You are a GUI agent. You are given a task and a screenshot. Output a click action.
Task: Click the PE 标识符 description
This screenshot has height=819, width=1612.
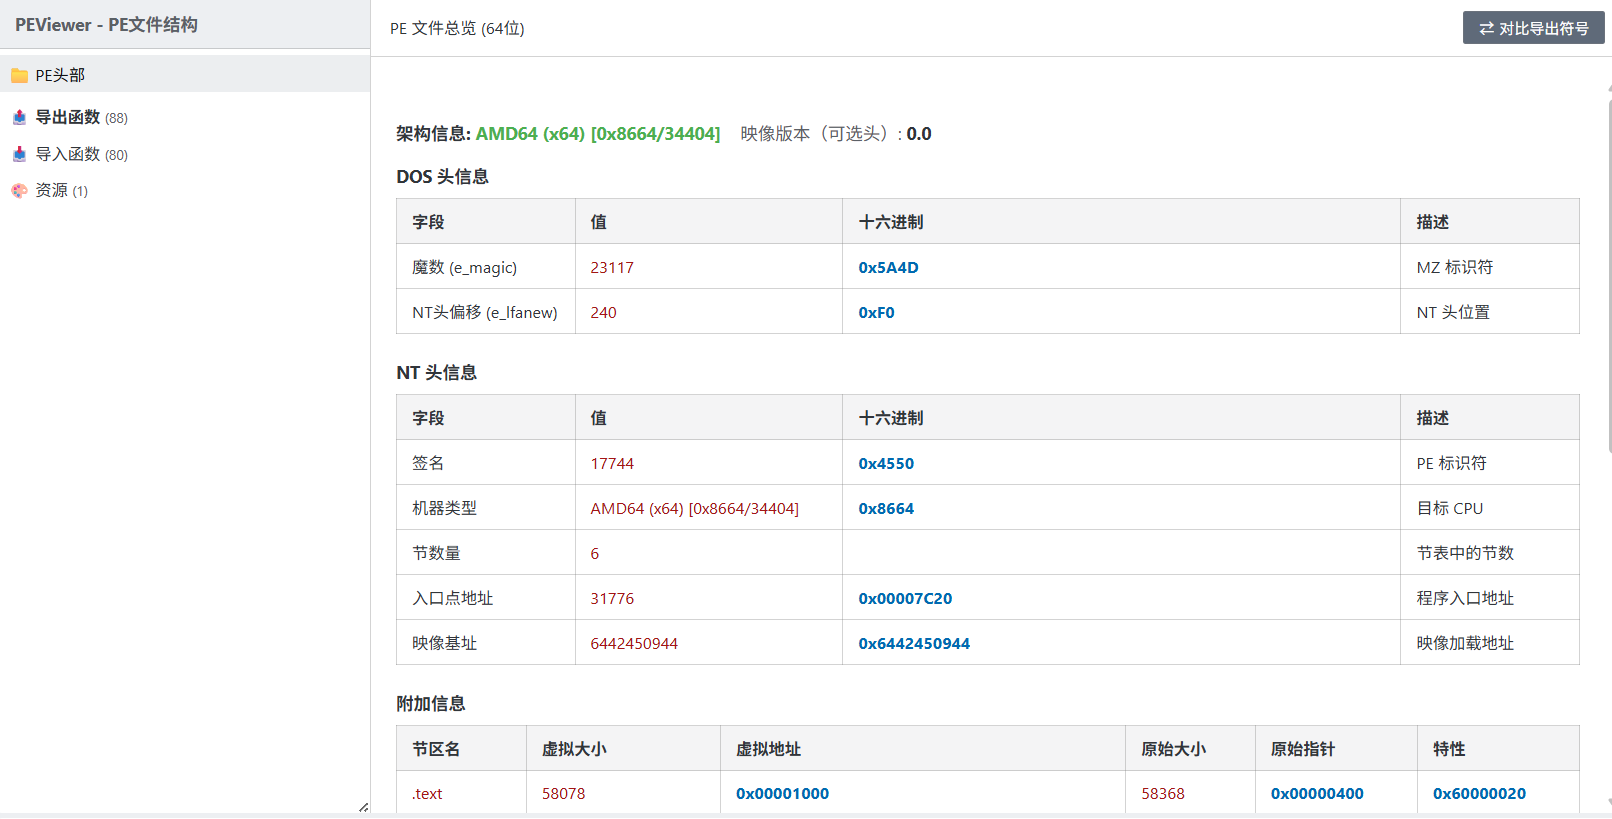(x=1451, y=463)
